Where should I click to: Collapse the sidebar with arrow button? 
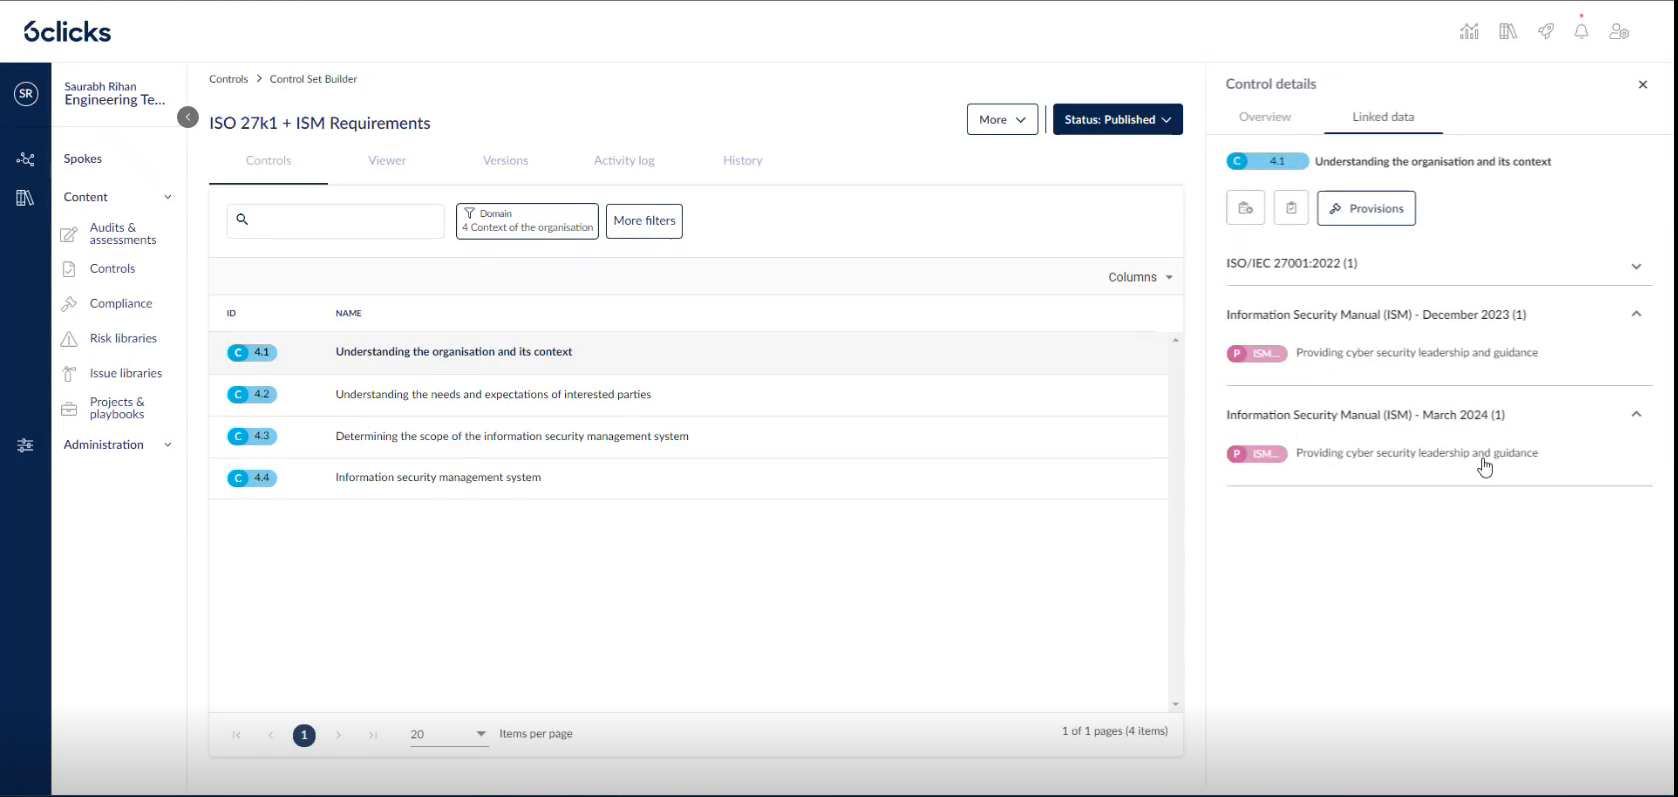coord(188,117)
